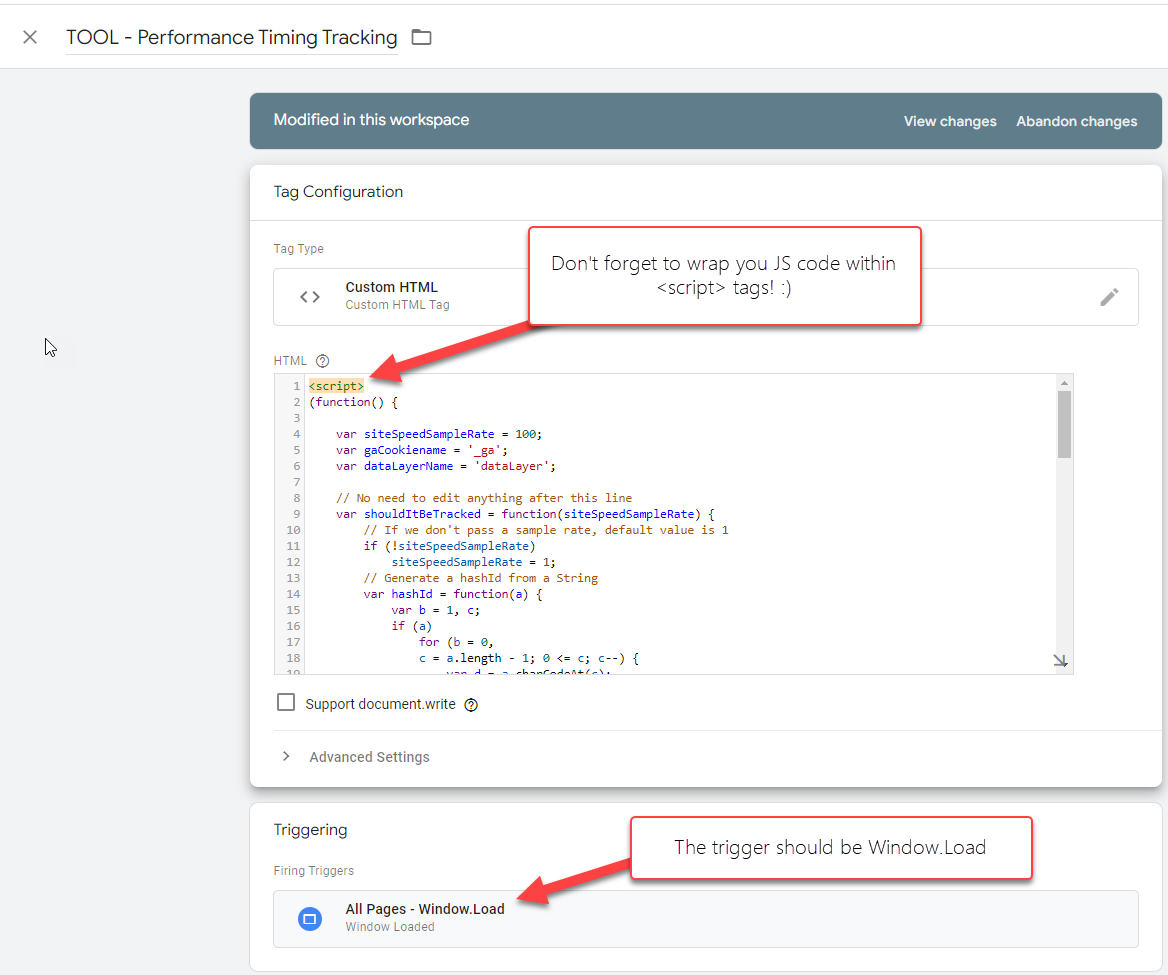The image size is (1168, 975).
Task: Enable the Support document.write checkbox
Action: pyautogui.click(x=286, y=703)
